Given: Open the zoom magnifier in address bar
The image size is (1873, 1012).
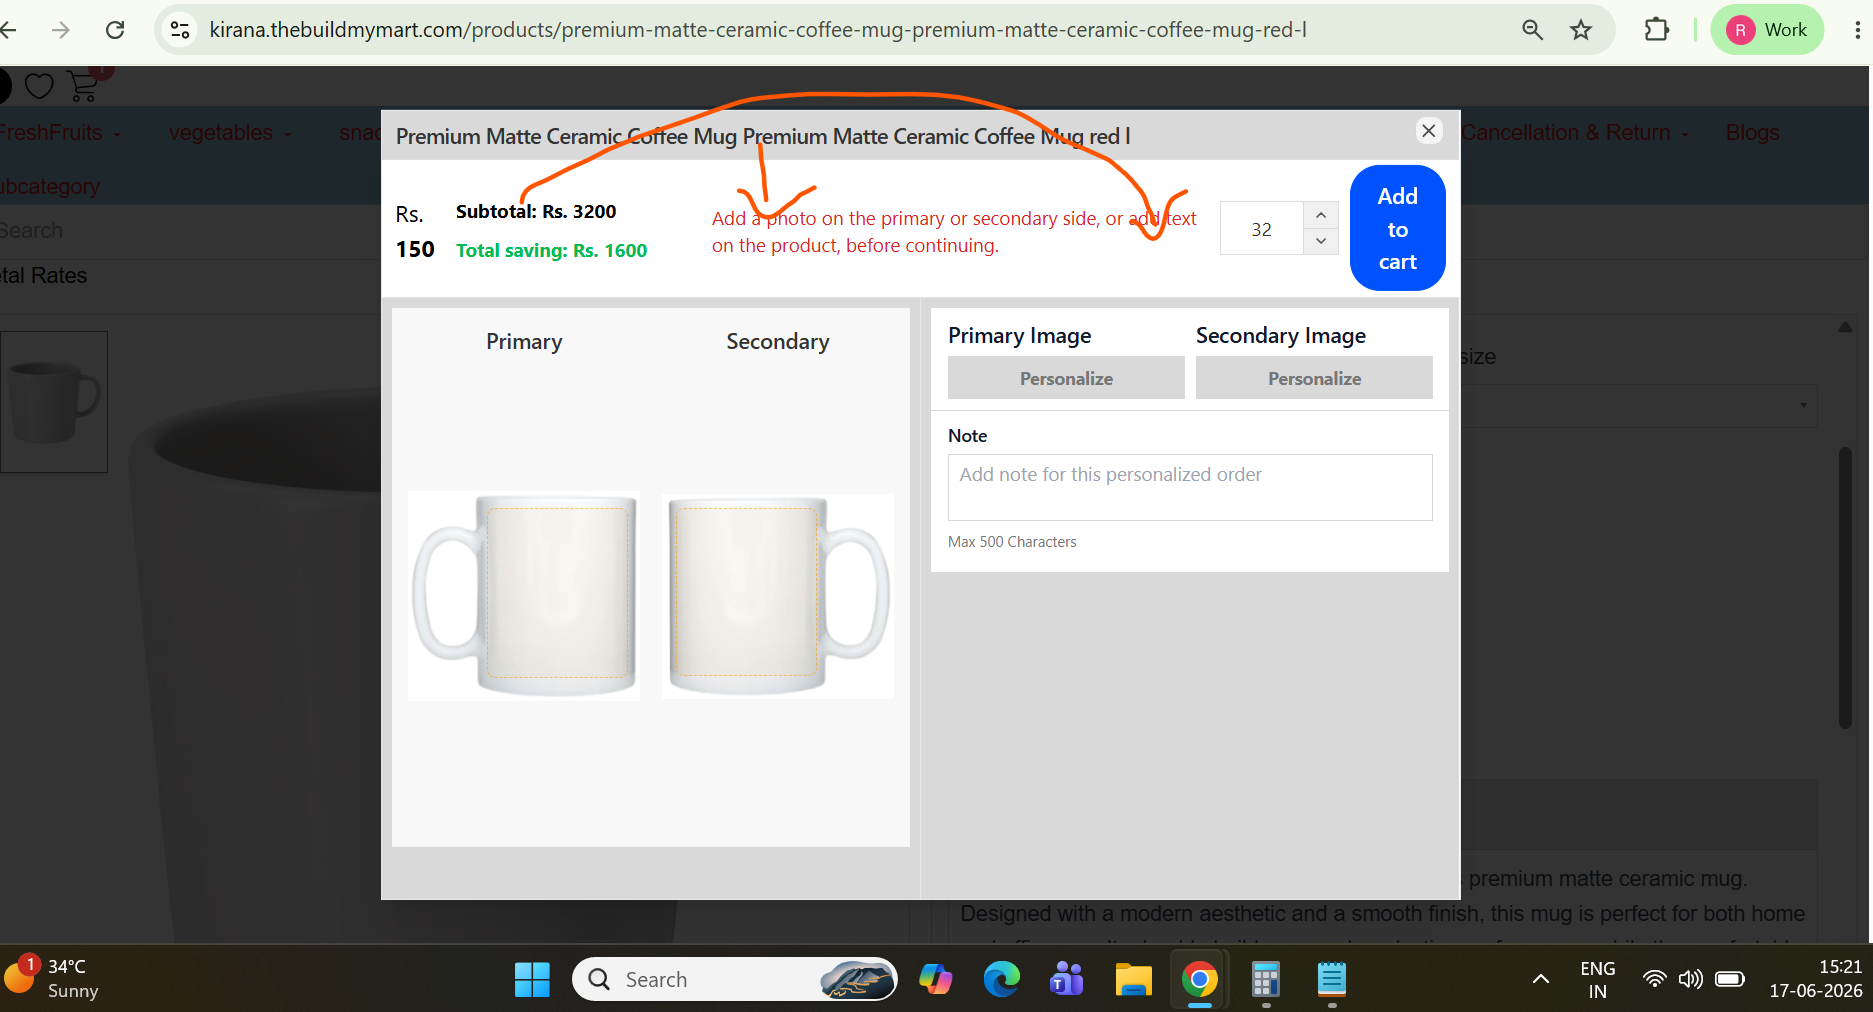Looking at the screenshot, I should tap(1532, 30).
